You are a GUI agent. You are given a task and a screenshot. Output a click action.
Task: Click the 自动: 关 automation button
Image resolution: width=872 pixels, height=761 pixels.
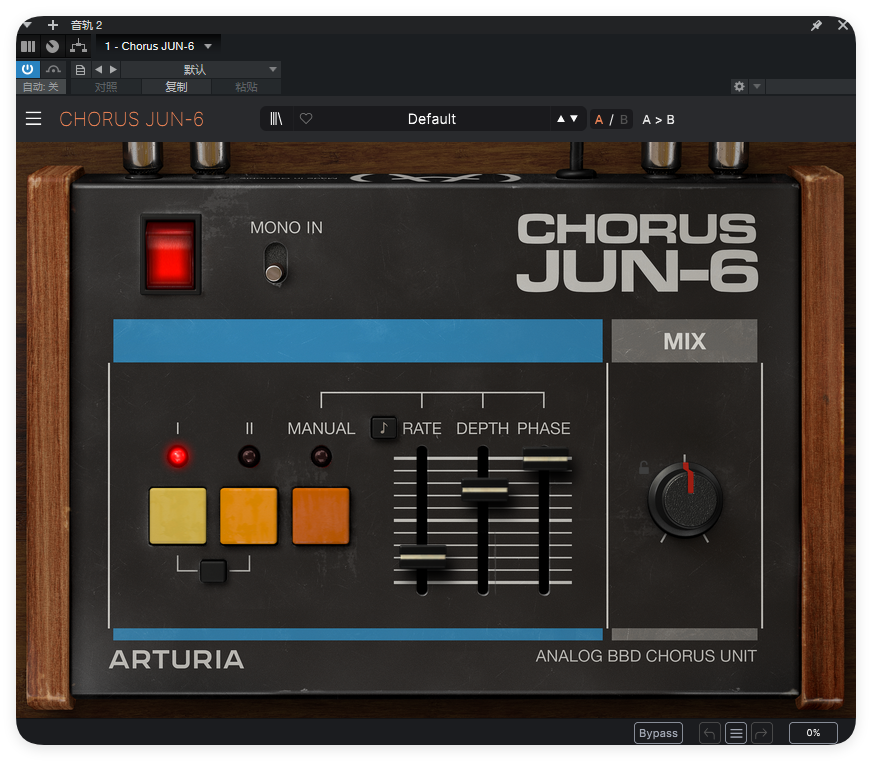click(41, 87)
